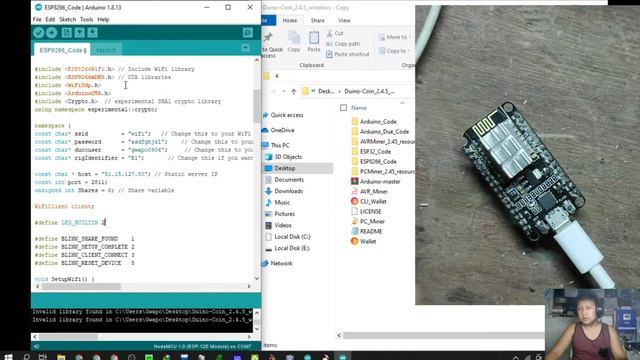Viewport: 640px width, 360px height.
Task: Select the Wallet file
Action: pyautogui.click(x=368, y=242)
